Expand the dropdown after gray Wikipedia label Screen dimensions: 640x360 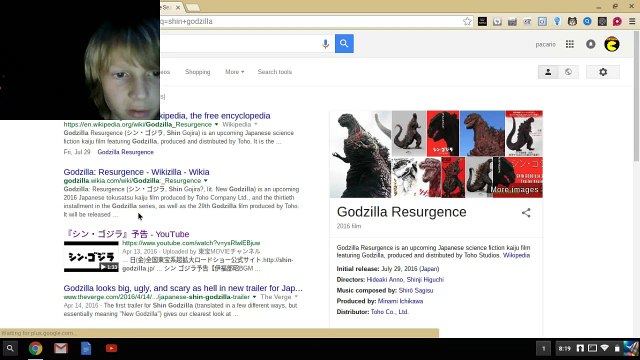256,124
